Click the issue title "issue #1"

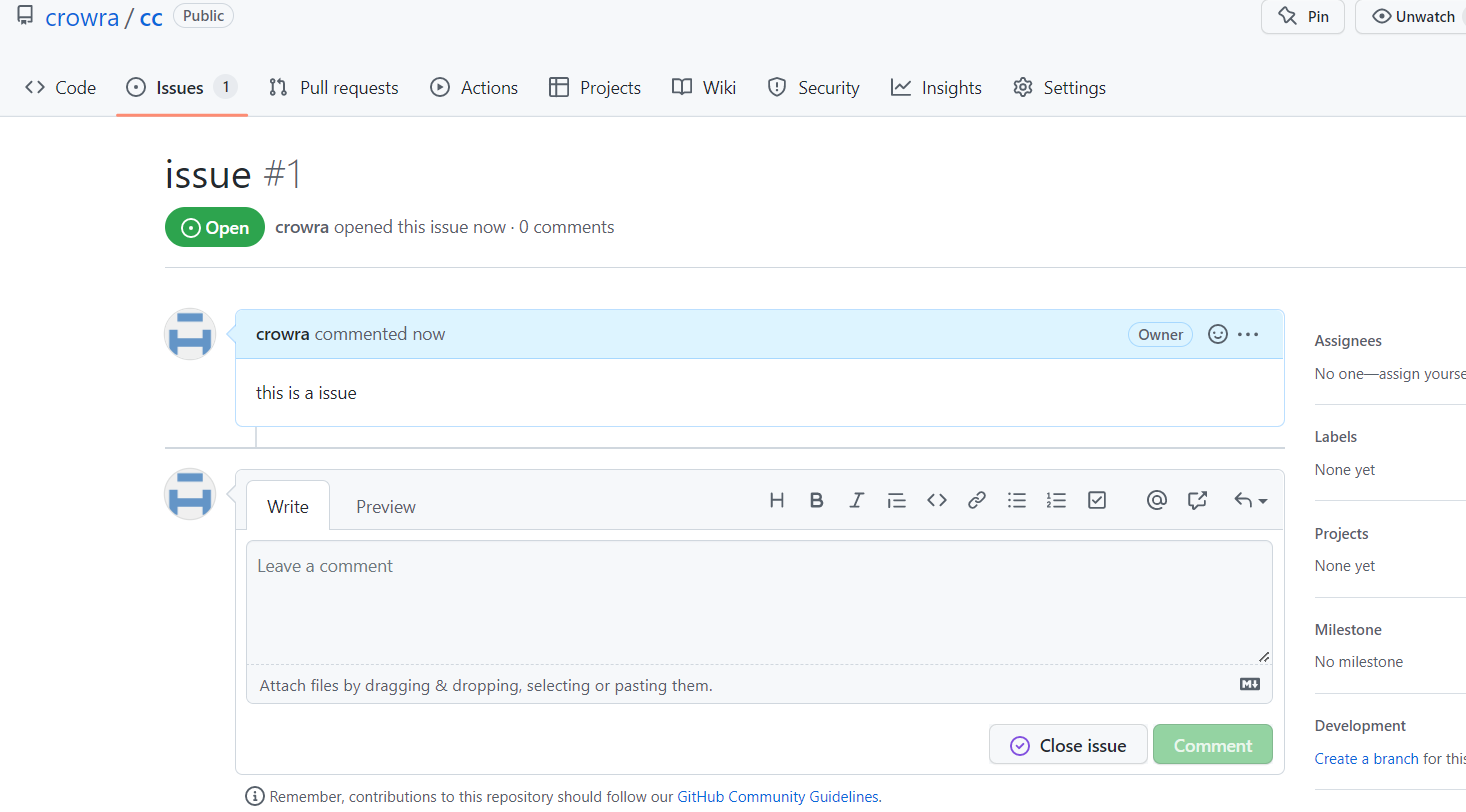coord(233,175)
